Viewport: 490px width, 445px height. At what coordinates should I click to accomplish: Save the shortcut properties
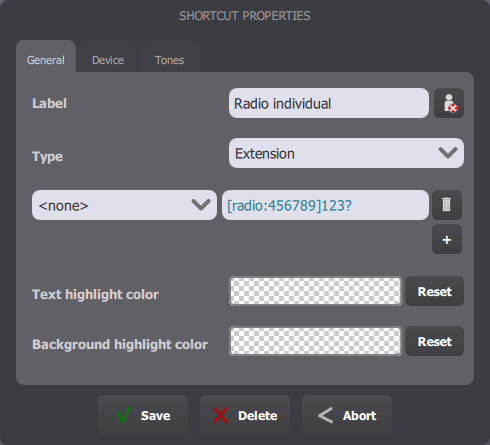(143, 415)
